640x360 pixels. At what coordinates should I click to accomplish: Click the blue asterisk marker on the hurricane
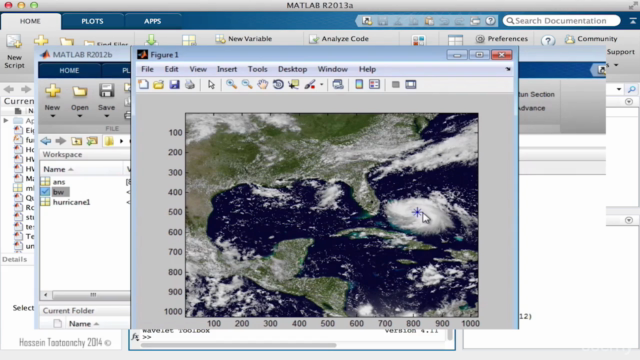click(417, 212)
